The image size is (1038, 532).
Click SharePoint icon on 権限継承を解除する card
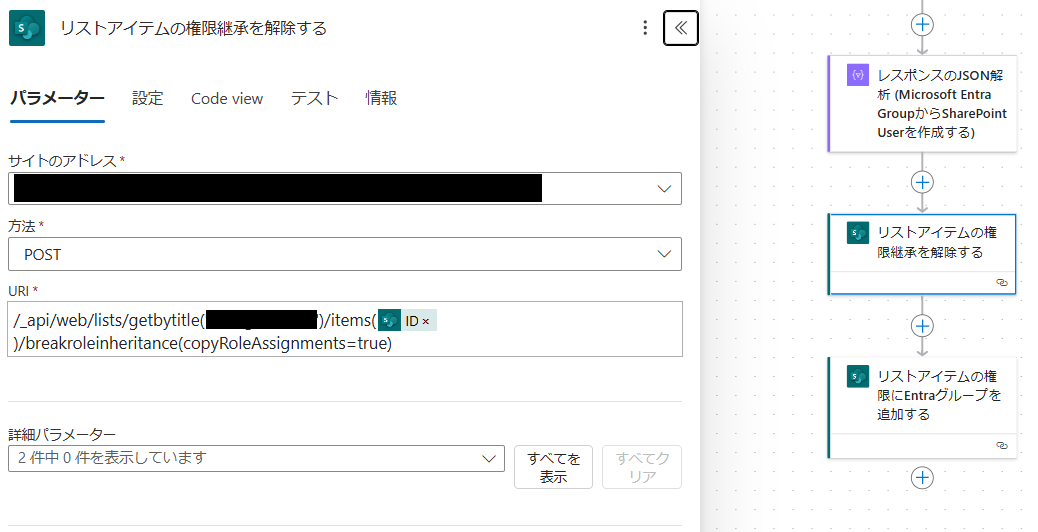click(858, 232)
